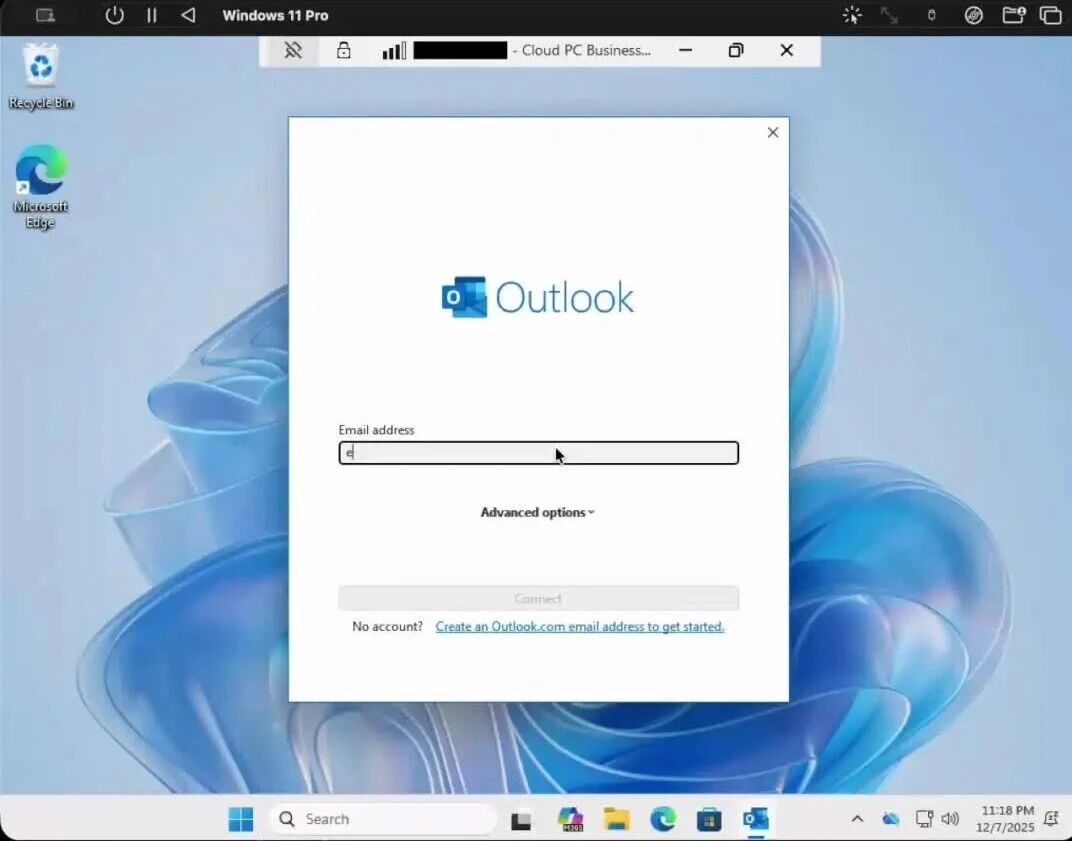Click the back triangle icon in VM toolbar
1072x841 pixels.
click(188, 15)
